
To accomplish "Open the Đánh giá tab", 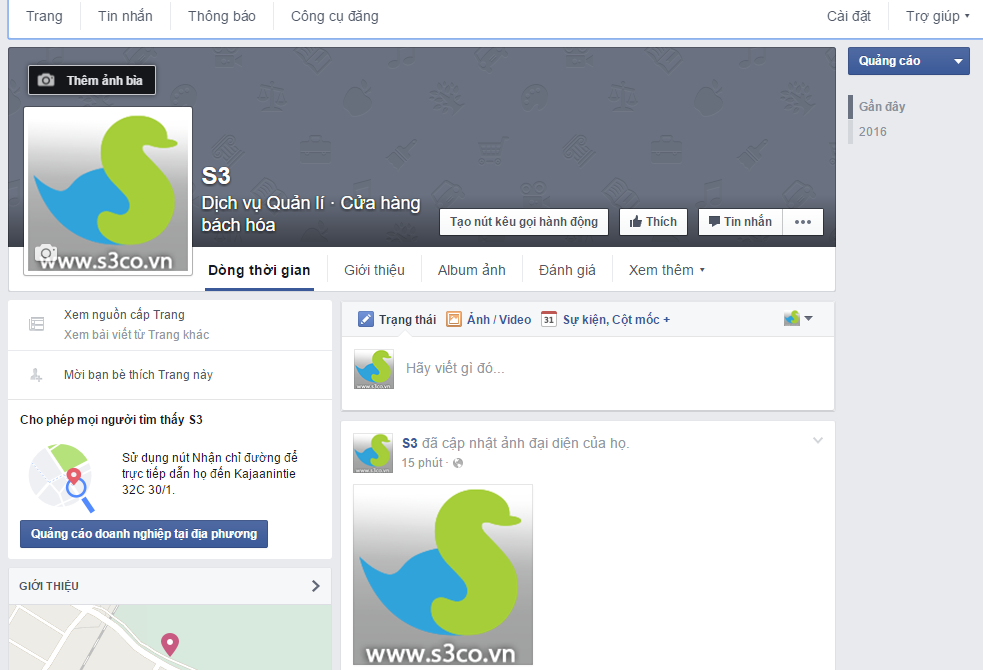I will [567, 270].
